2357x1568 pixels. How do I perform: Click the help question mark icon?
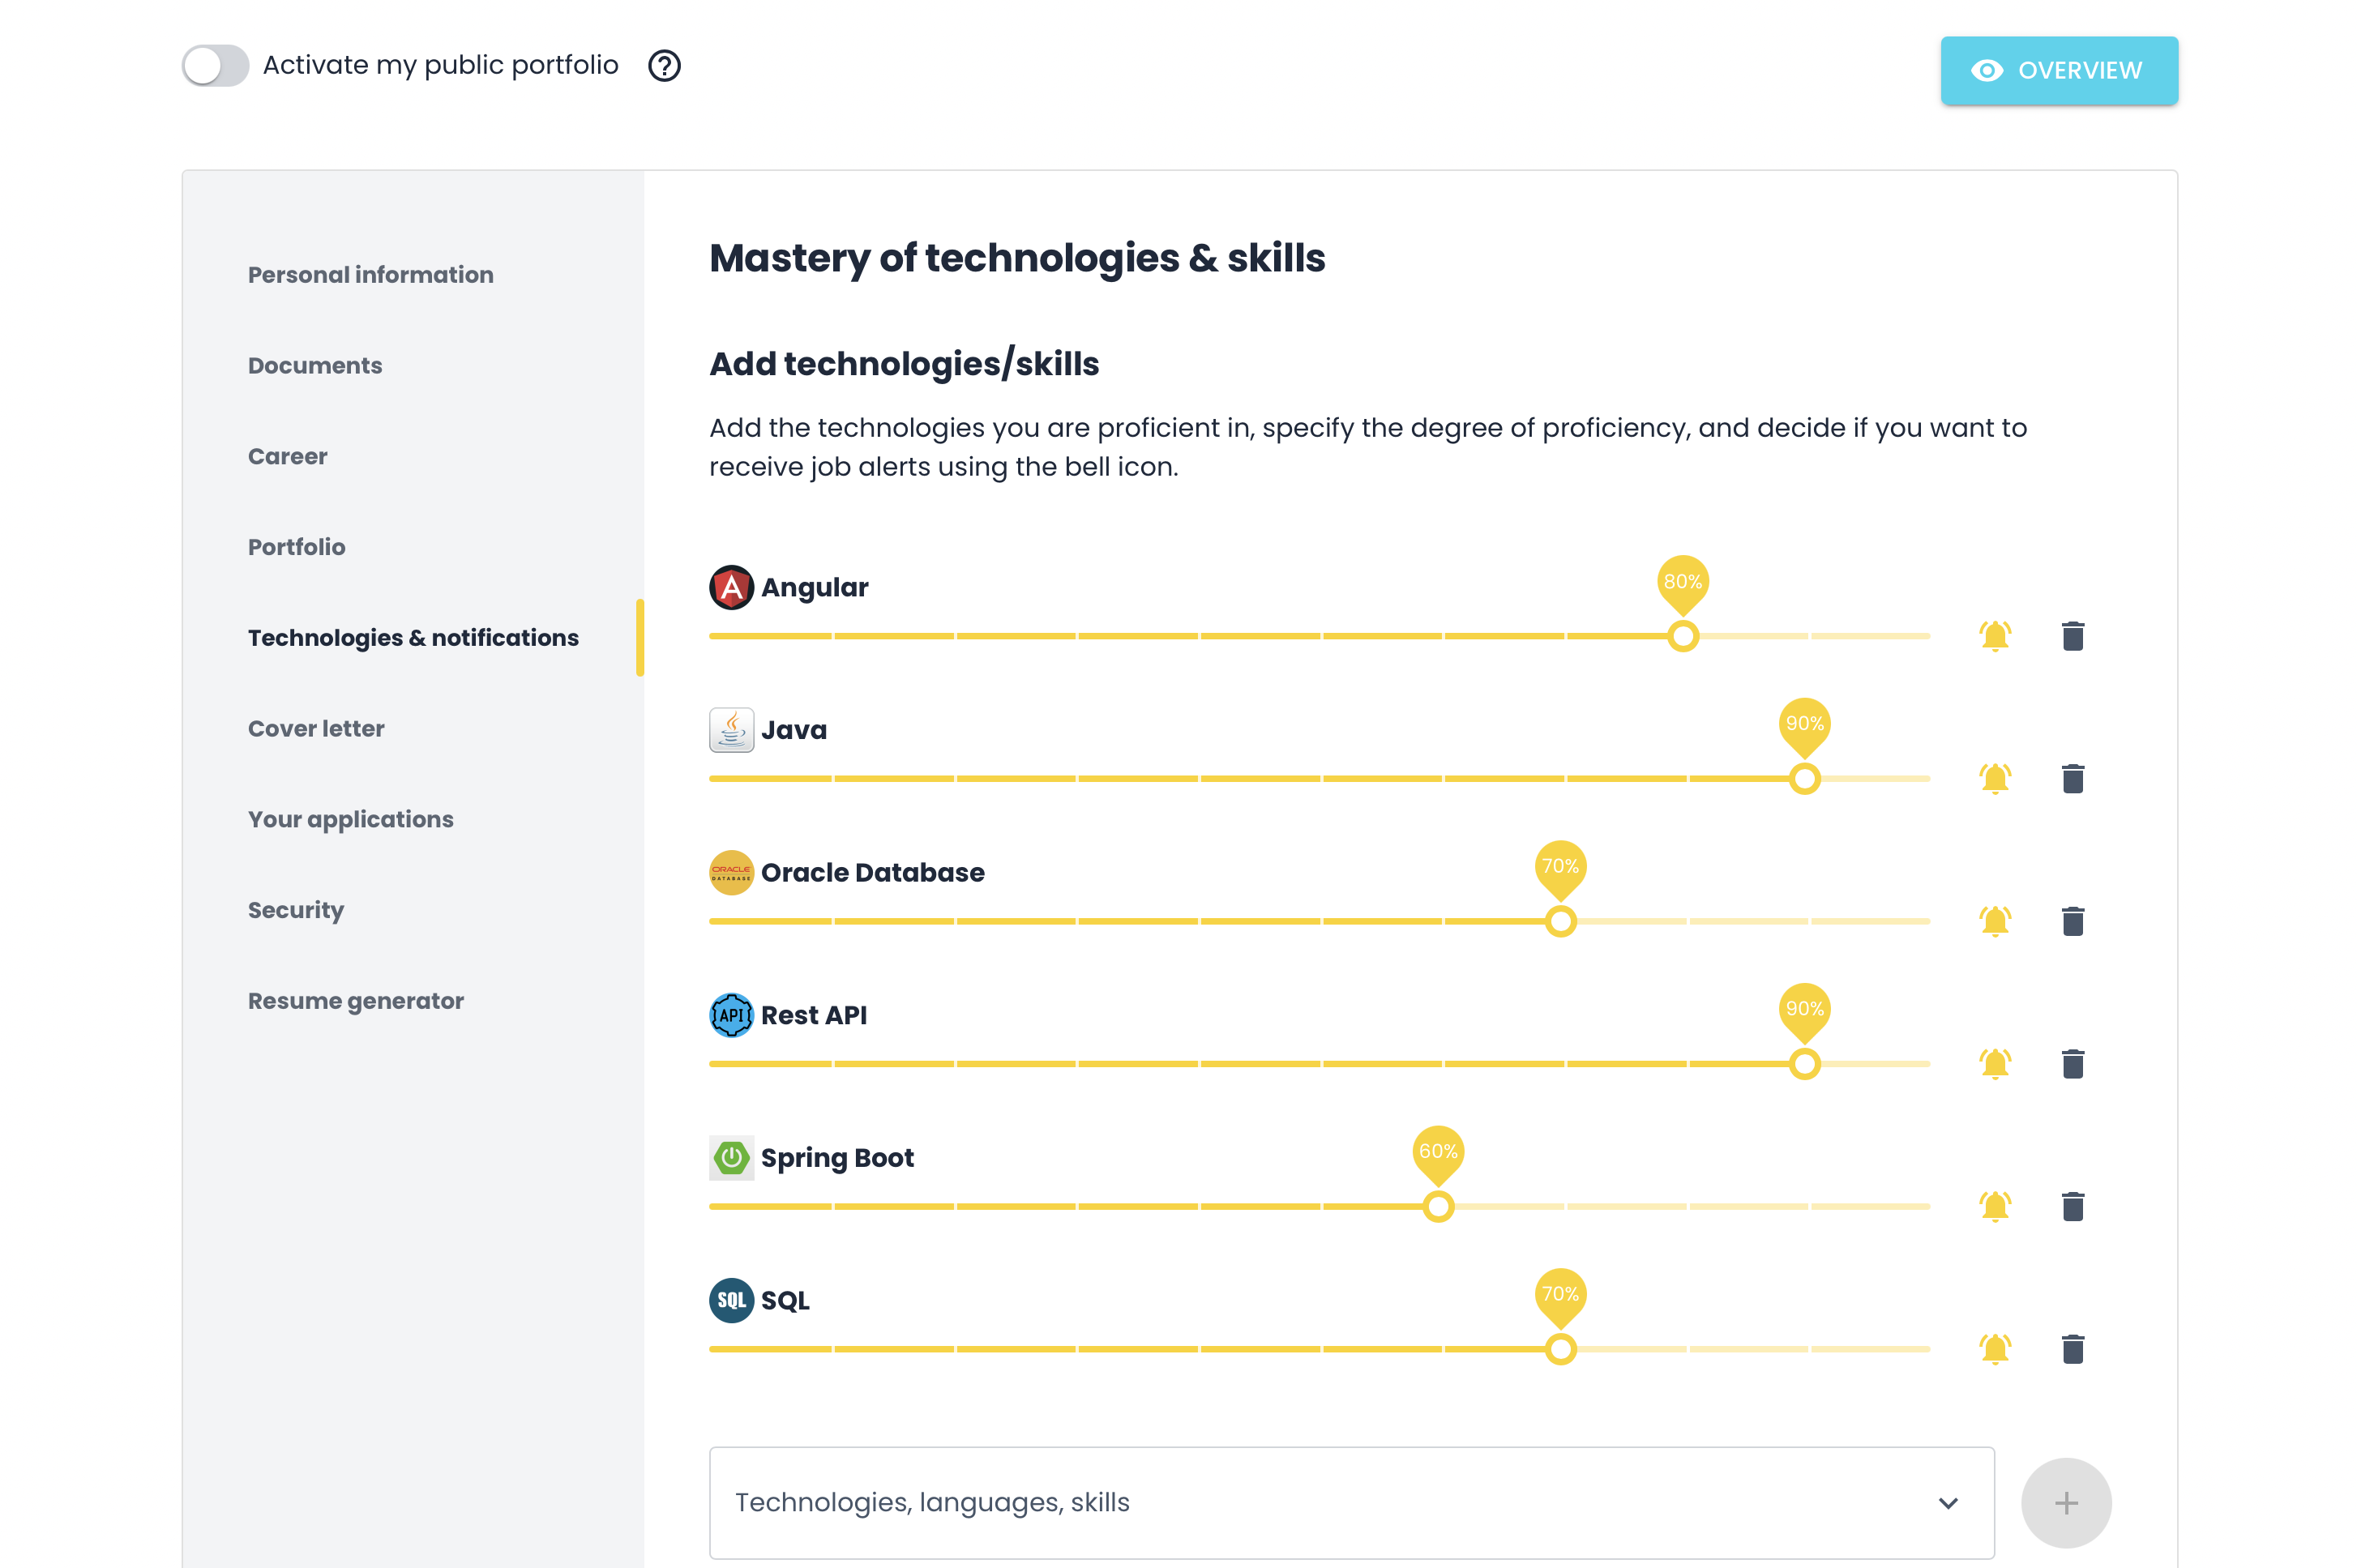click(x=664, y=66)
